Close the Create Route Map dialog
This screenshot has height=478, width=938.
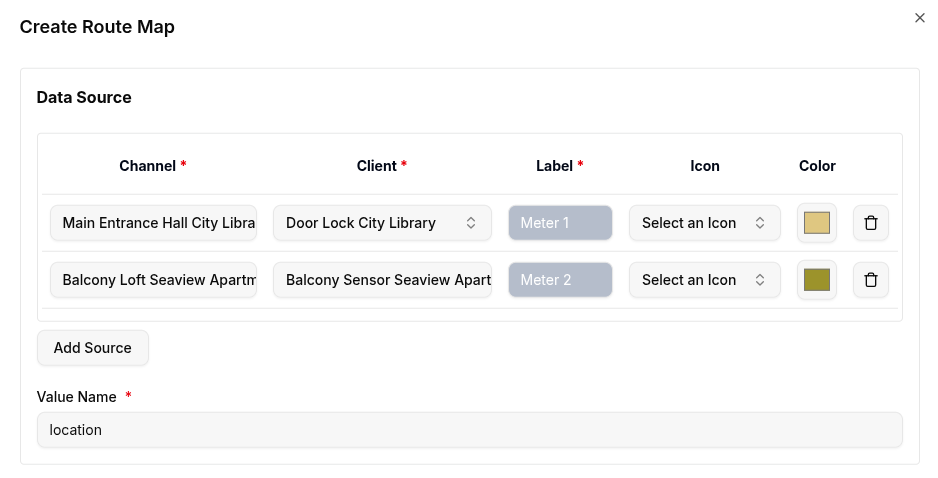(x=920, y=18)
